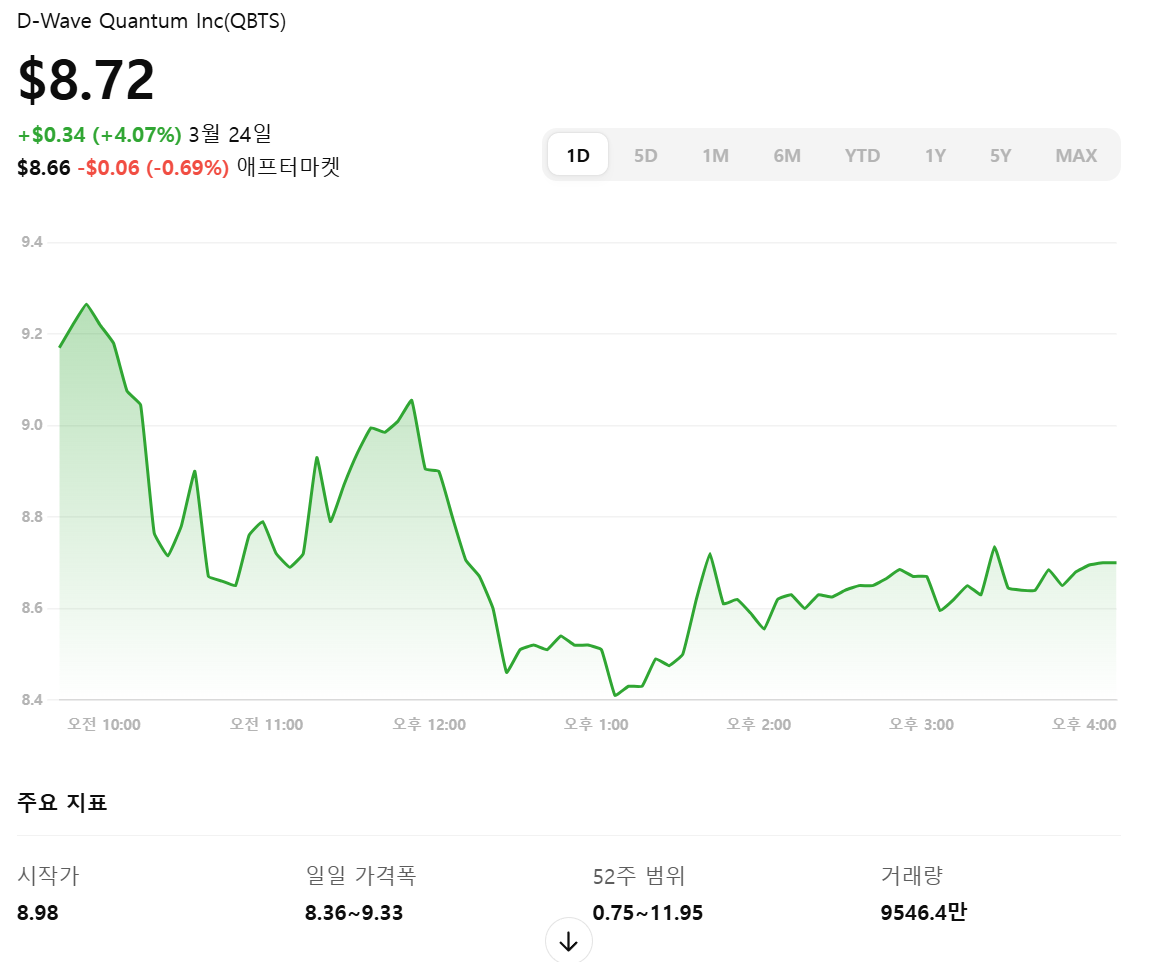Image resolution: width=1172 pixels, height=962 pixels.
Task: Show the 1Y yearly chart
Action: coord(934,155)
